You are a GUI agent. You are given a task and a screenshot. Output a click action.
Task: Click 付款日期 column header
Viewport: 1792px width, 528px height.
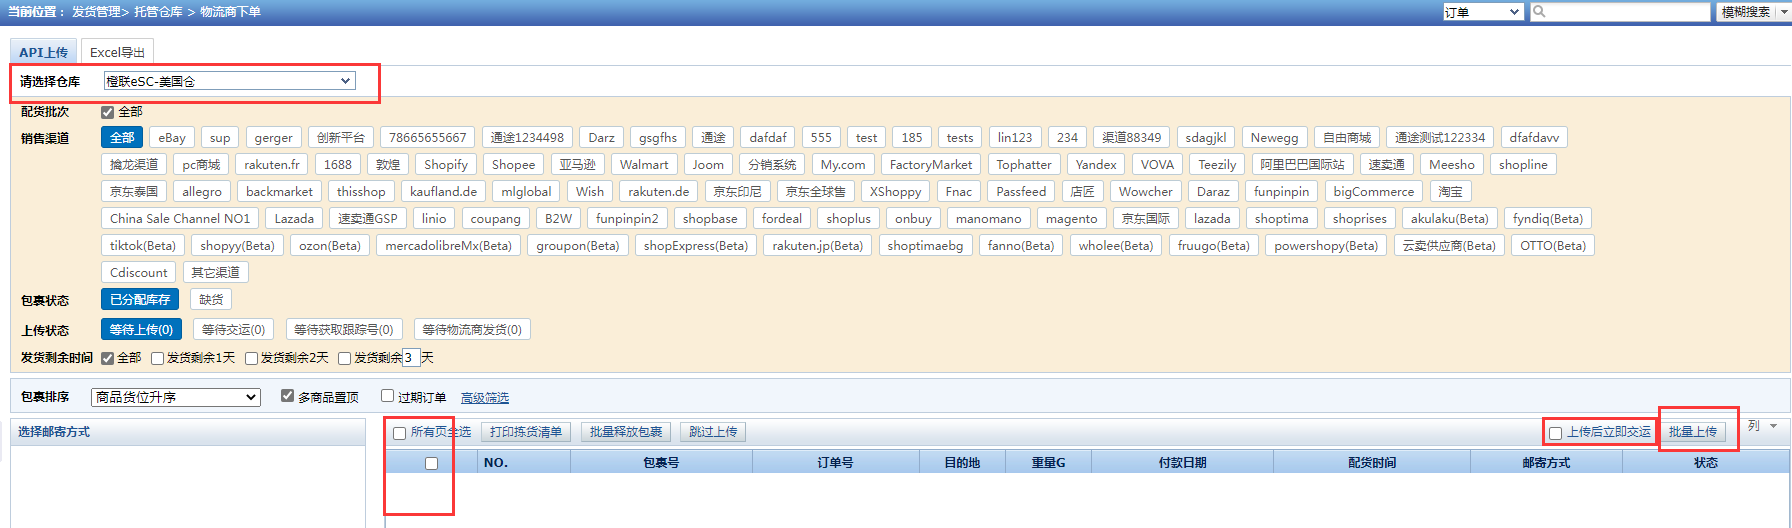(1182, 463)
